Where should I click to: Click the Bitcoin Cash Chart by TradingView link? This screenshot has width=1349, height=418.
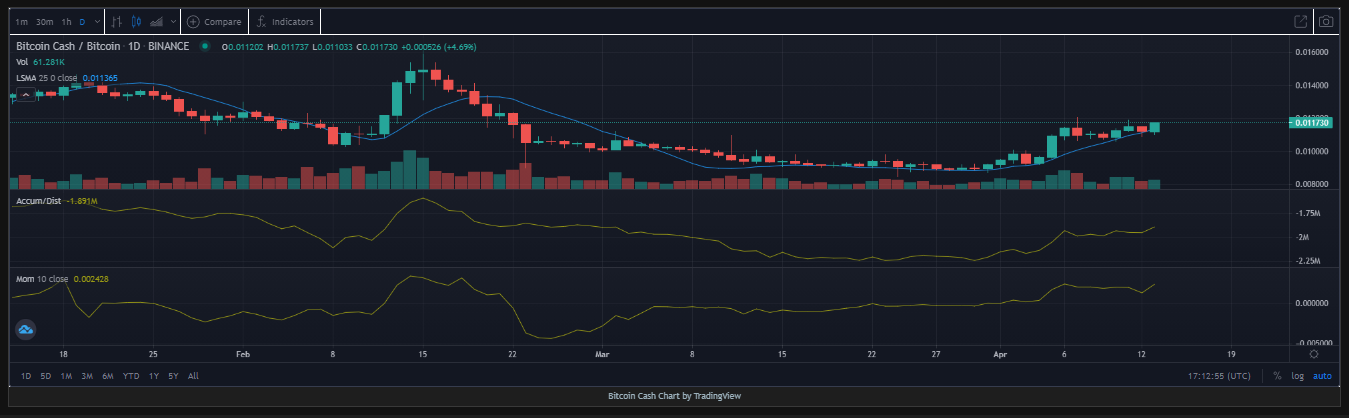pyautogui.click(x=674, y=396)
